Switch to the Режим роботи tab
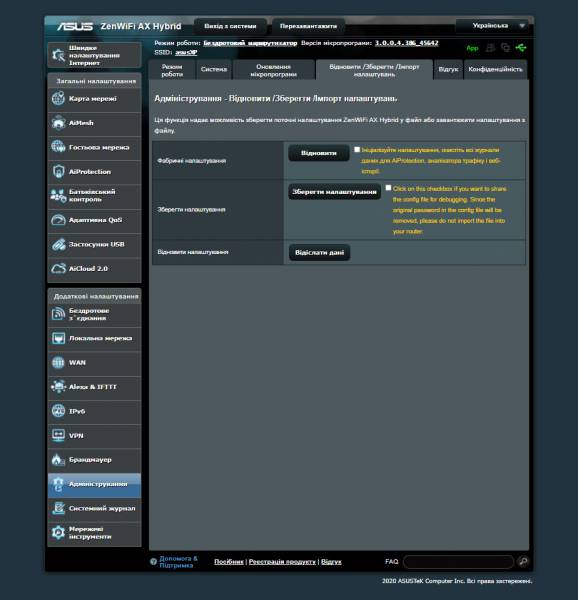The width and height of the screenshot is (578, 600). point(172,70)
